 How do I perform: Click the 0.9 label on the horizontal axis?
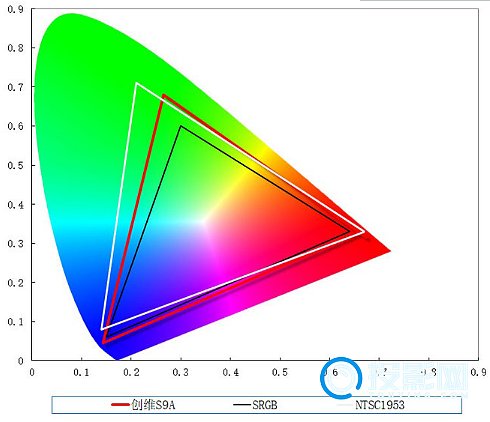click(x=479, y=372)
